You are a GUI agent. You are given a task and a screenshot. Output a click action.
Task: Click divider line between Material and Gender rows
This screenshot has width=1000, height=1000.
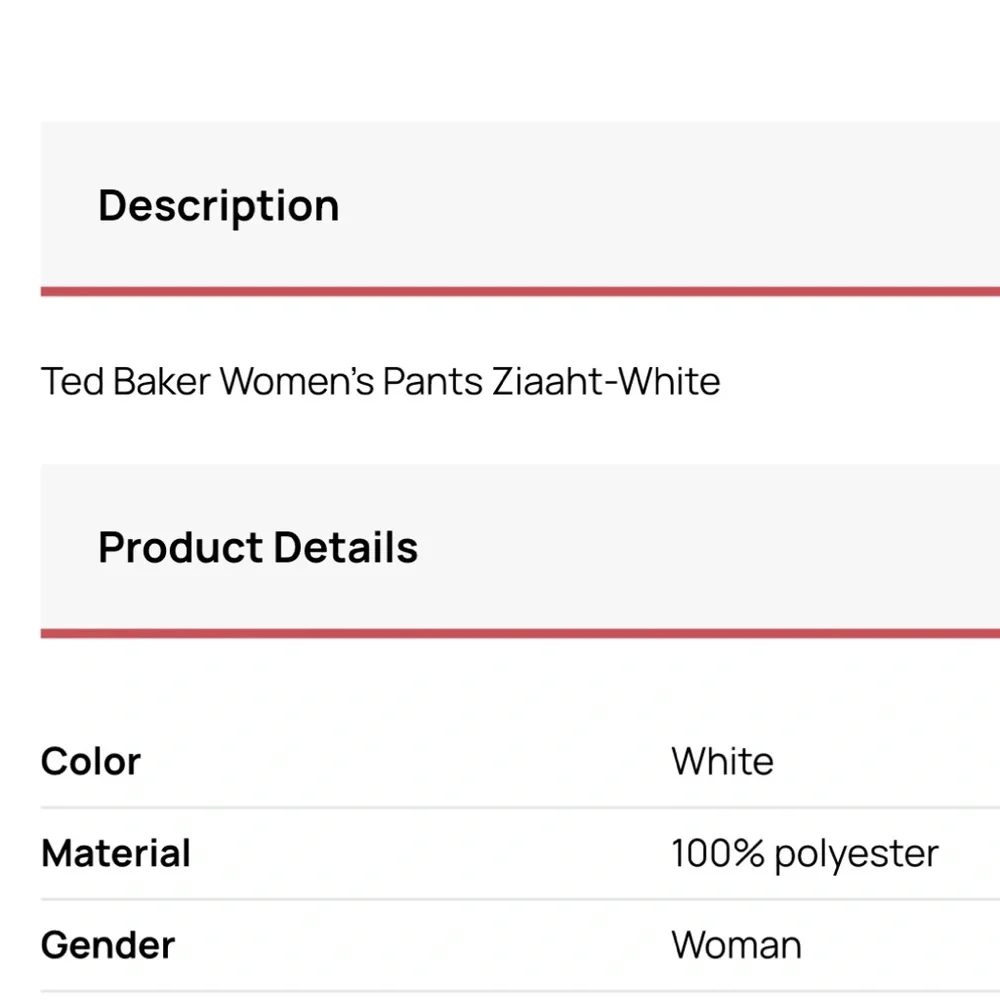pos(520,899)
